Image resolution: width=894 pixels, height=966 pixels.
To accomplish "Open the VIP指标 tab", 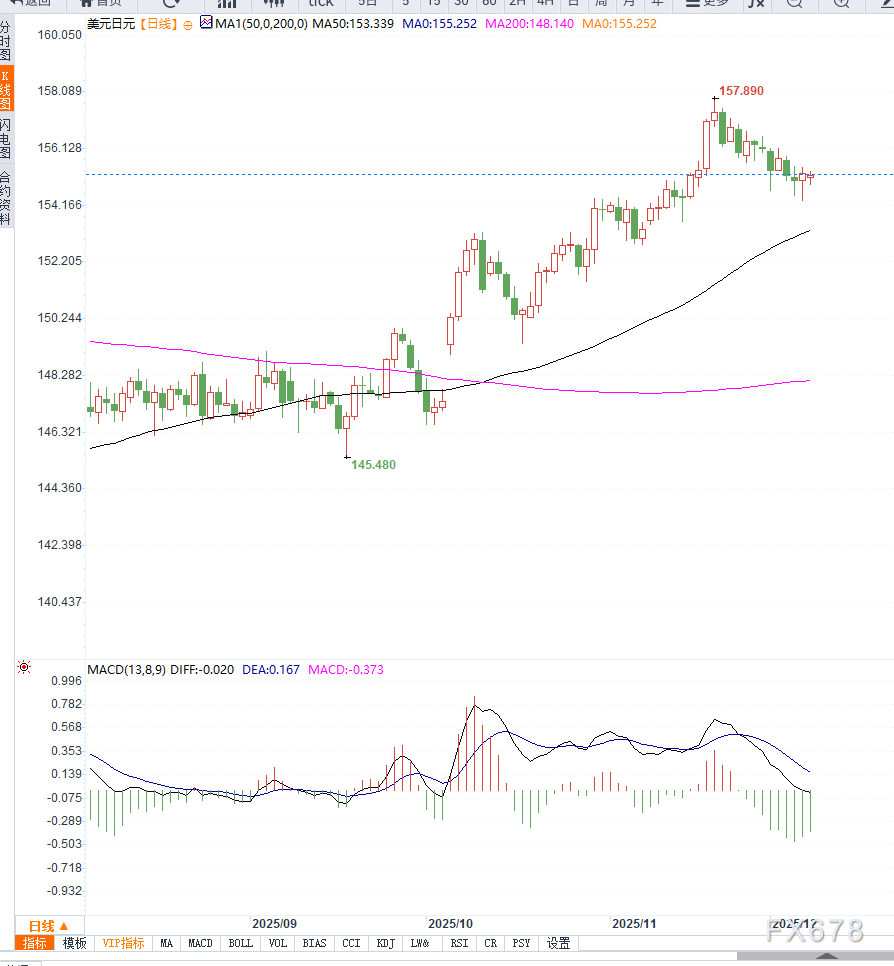I will 123,943.
